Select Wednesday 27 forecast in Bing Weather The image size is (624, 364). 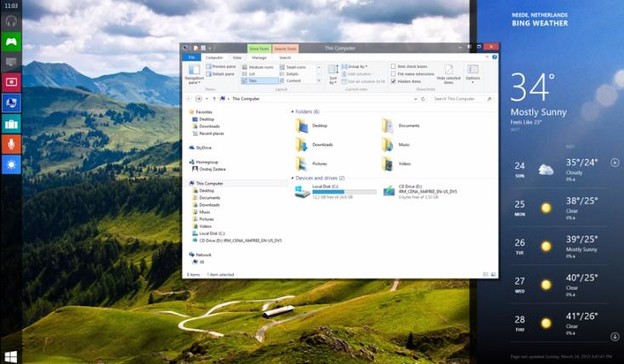558,285
